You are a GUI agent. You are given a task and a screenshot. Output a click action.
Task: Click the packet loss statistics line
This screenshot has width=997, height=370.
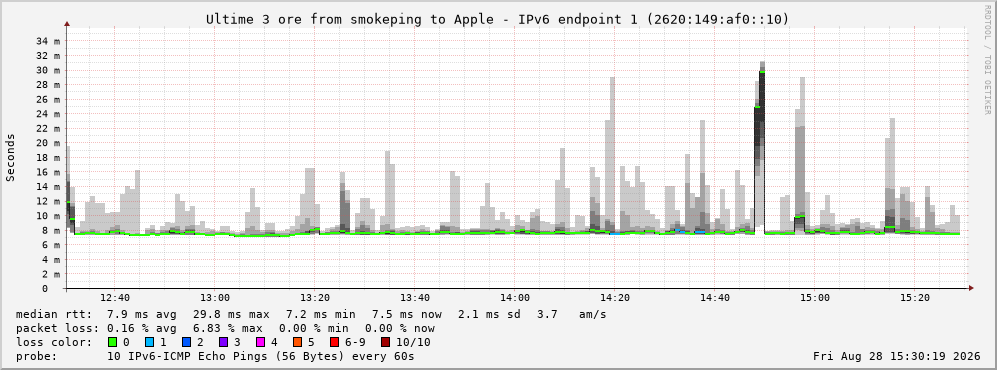coord(225,329)
